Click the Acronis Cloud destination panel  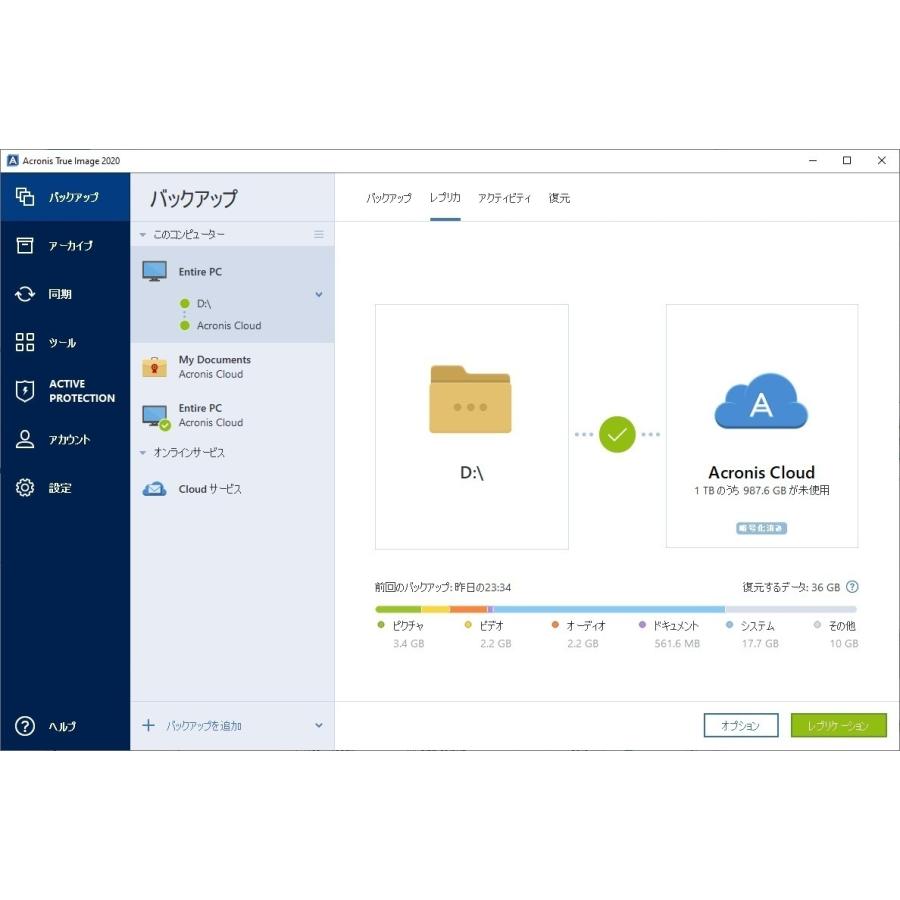tap(761, 426)
